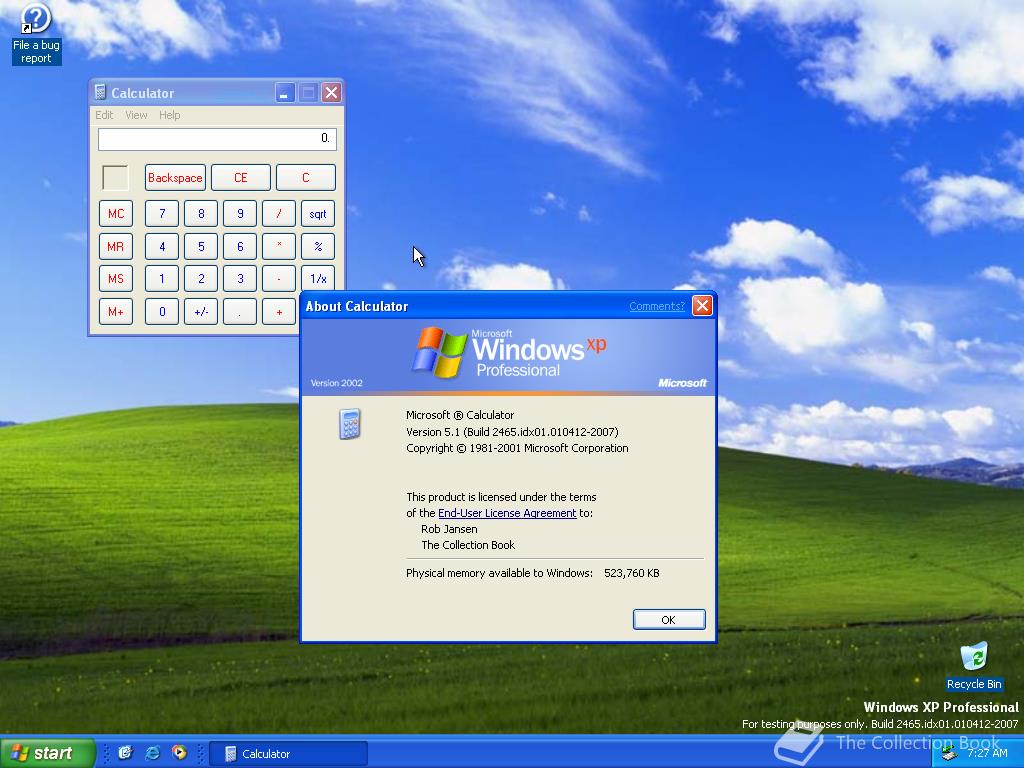Click digit 2 on the Calculator
Viewport: 1024px width, 768px height.
point(201,279)
